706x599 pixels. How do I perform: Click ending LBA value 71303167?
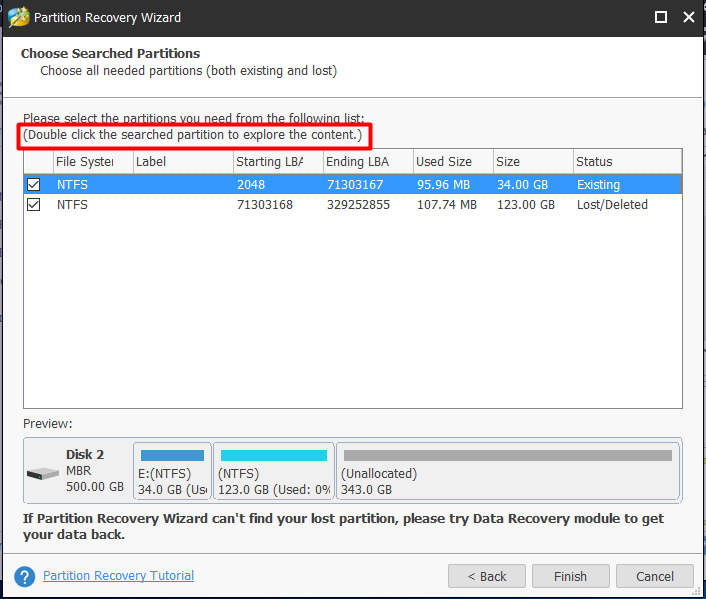point(355,185)
